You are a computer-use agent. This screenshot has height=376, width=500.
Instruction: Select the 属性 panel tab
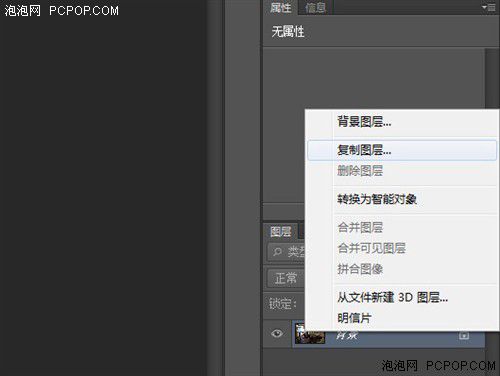281,7
